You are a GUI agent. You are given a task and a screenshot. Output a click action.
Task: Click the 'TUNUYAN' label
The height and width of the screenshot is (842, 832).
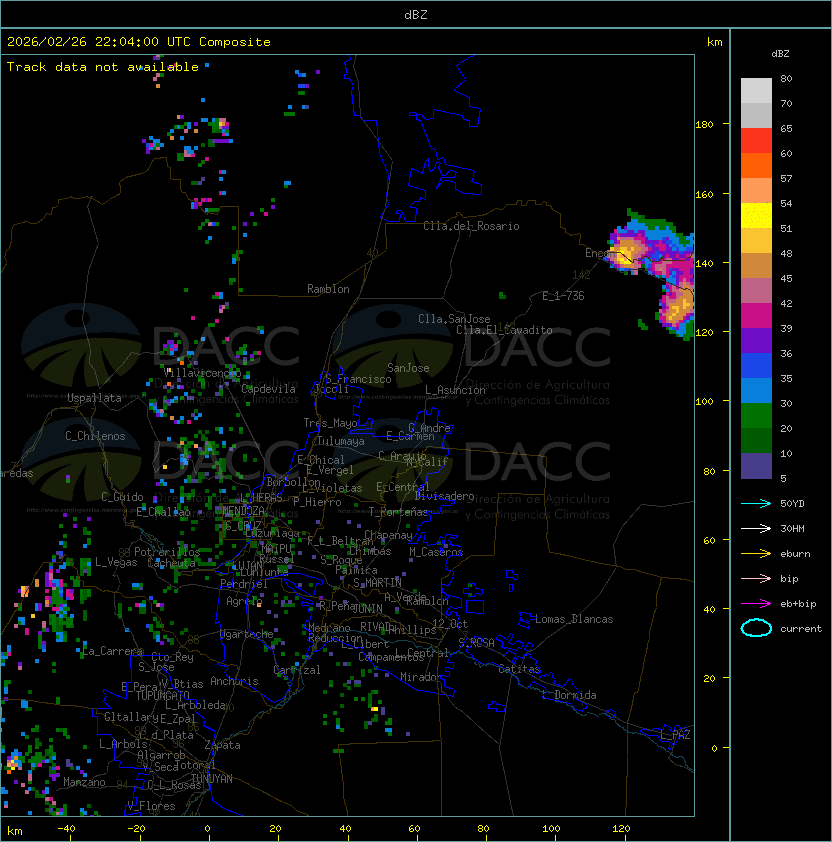click(212, 779)
